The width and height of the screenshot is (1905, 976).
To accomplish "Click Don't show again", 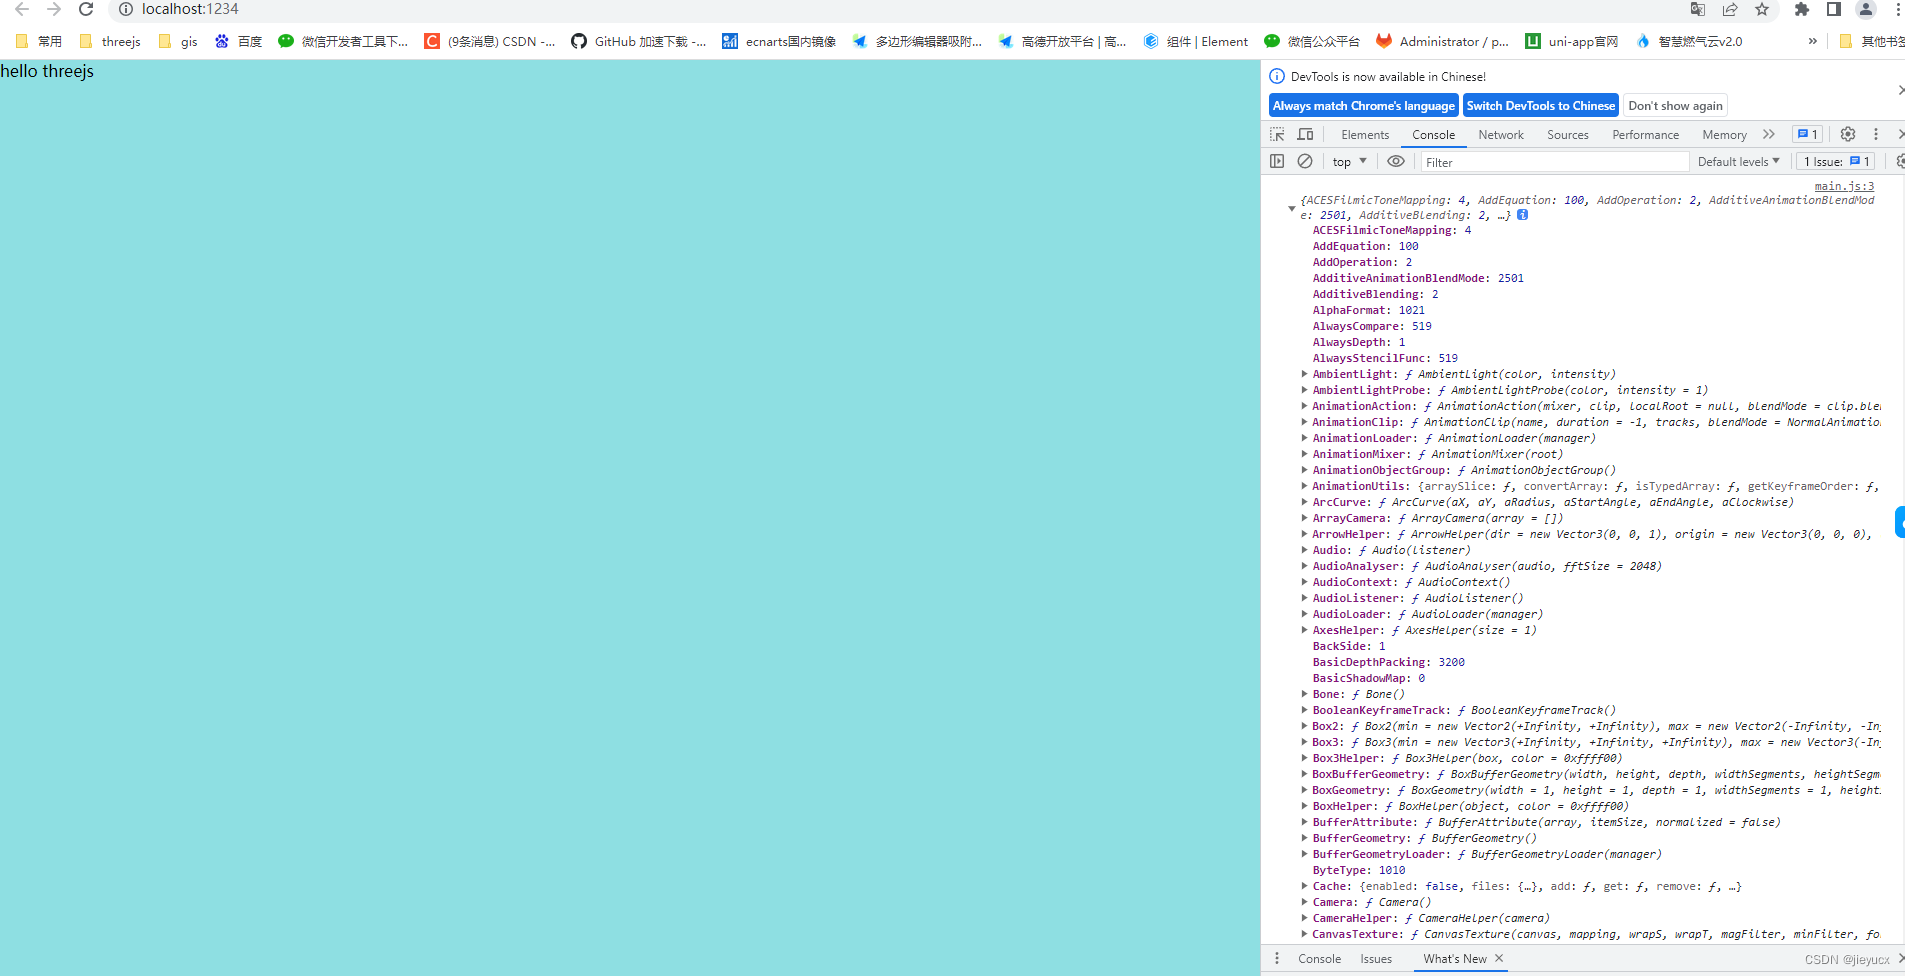I will (x=1675, y=105).
